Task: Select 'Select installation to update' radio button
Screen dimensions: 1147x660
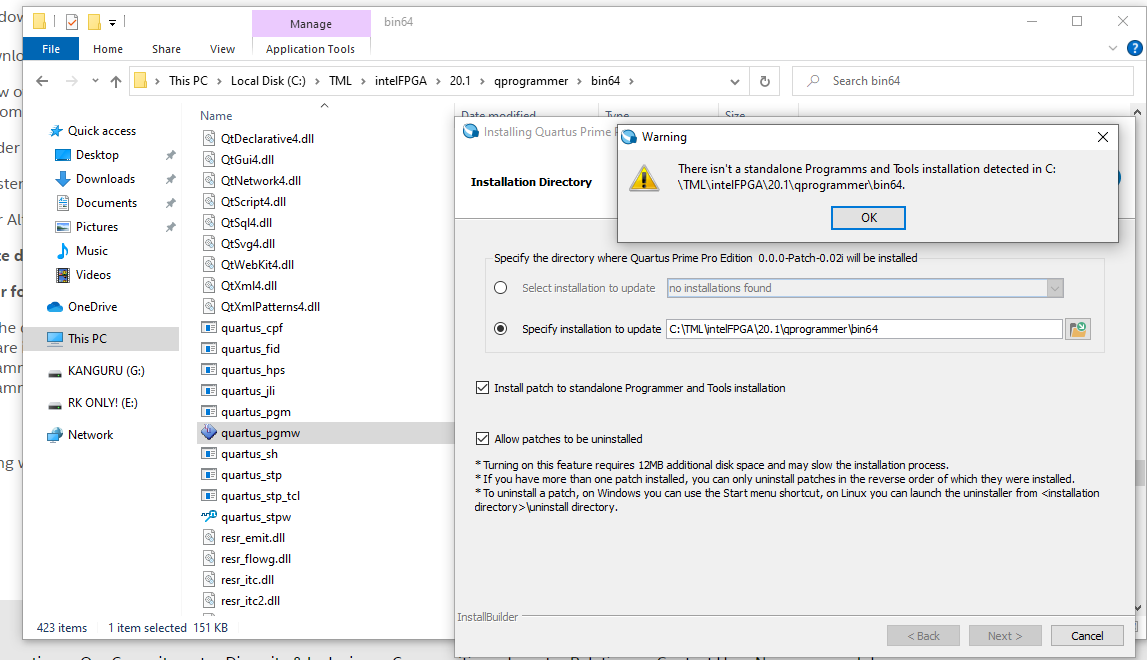Action: (x=500, y=288)
